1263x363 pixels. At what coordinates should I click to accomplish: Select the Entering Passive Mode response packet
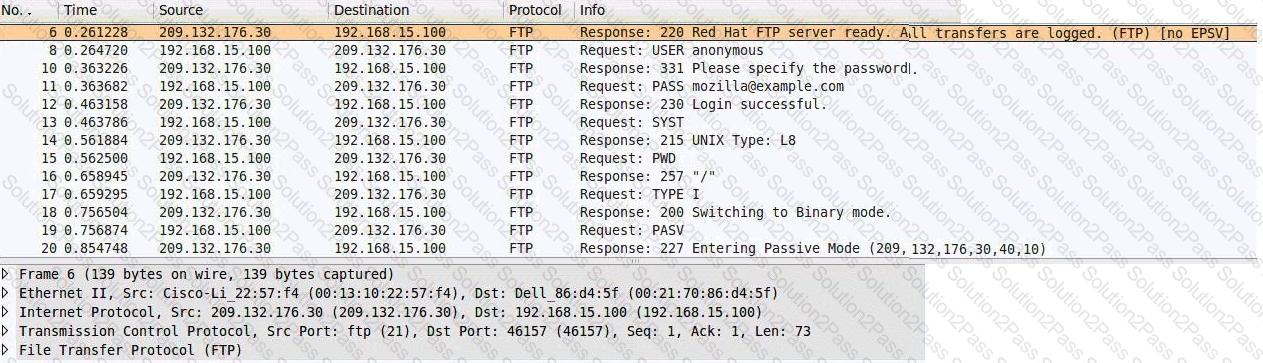tap(630, 248)
